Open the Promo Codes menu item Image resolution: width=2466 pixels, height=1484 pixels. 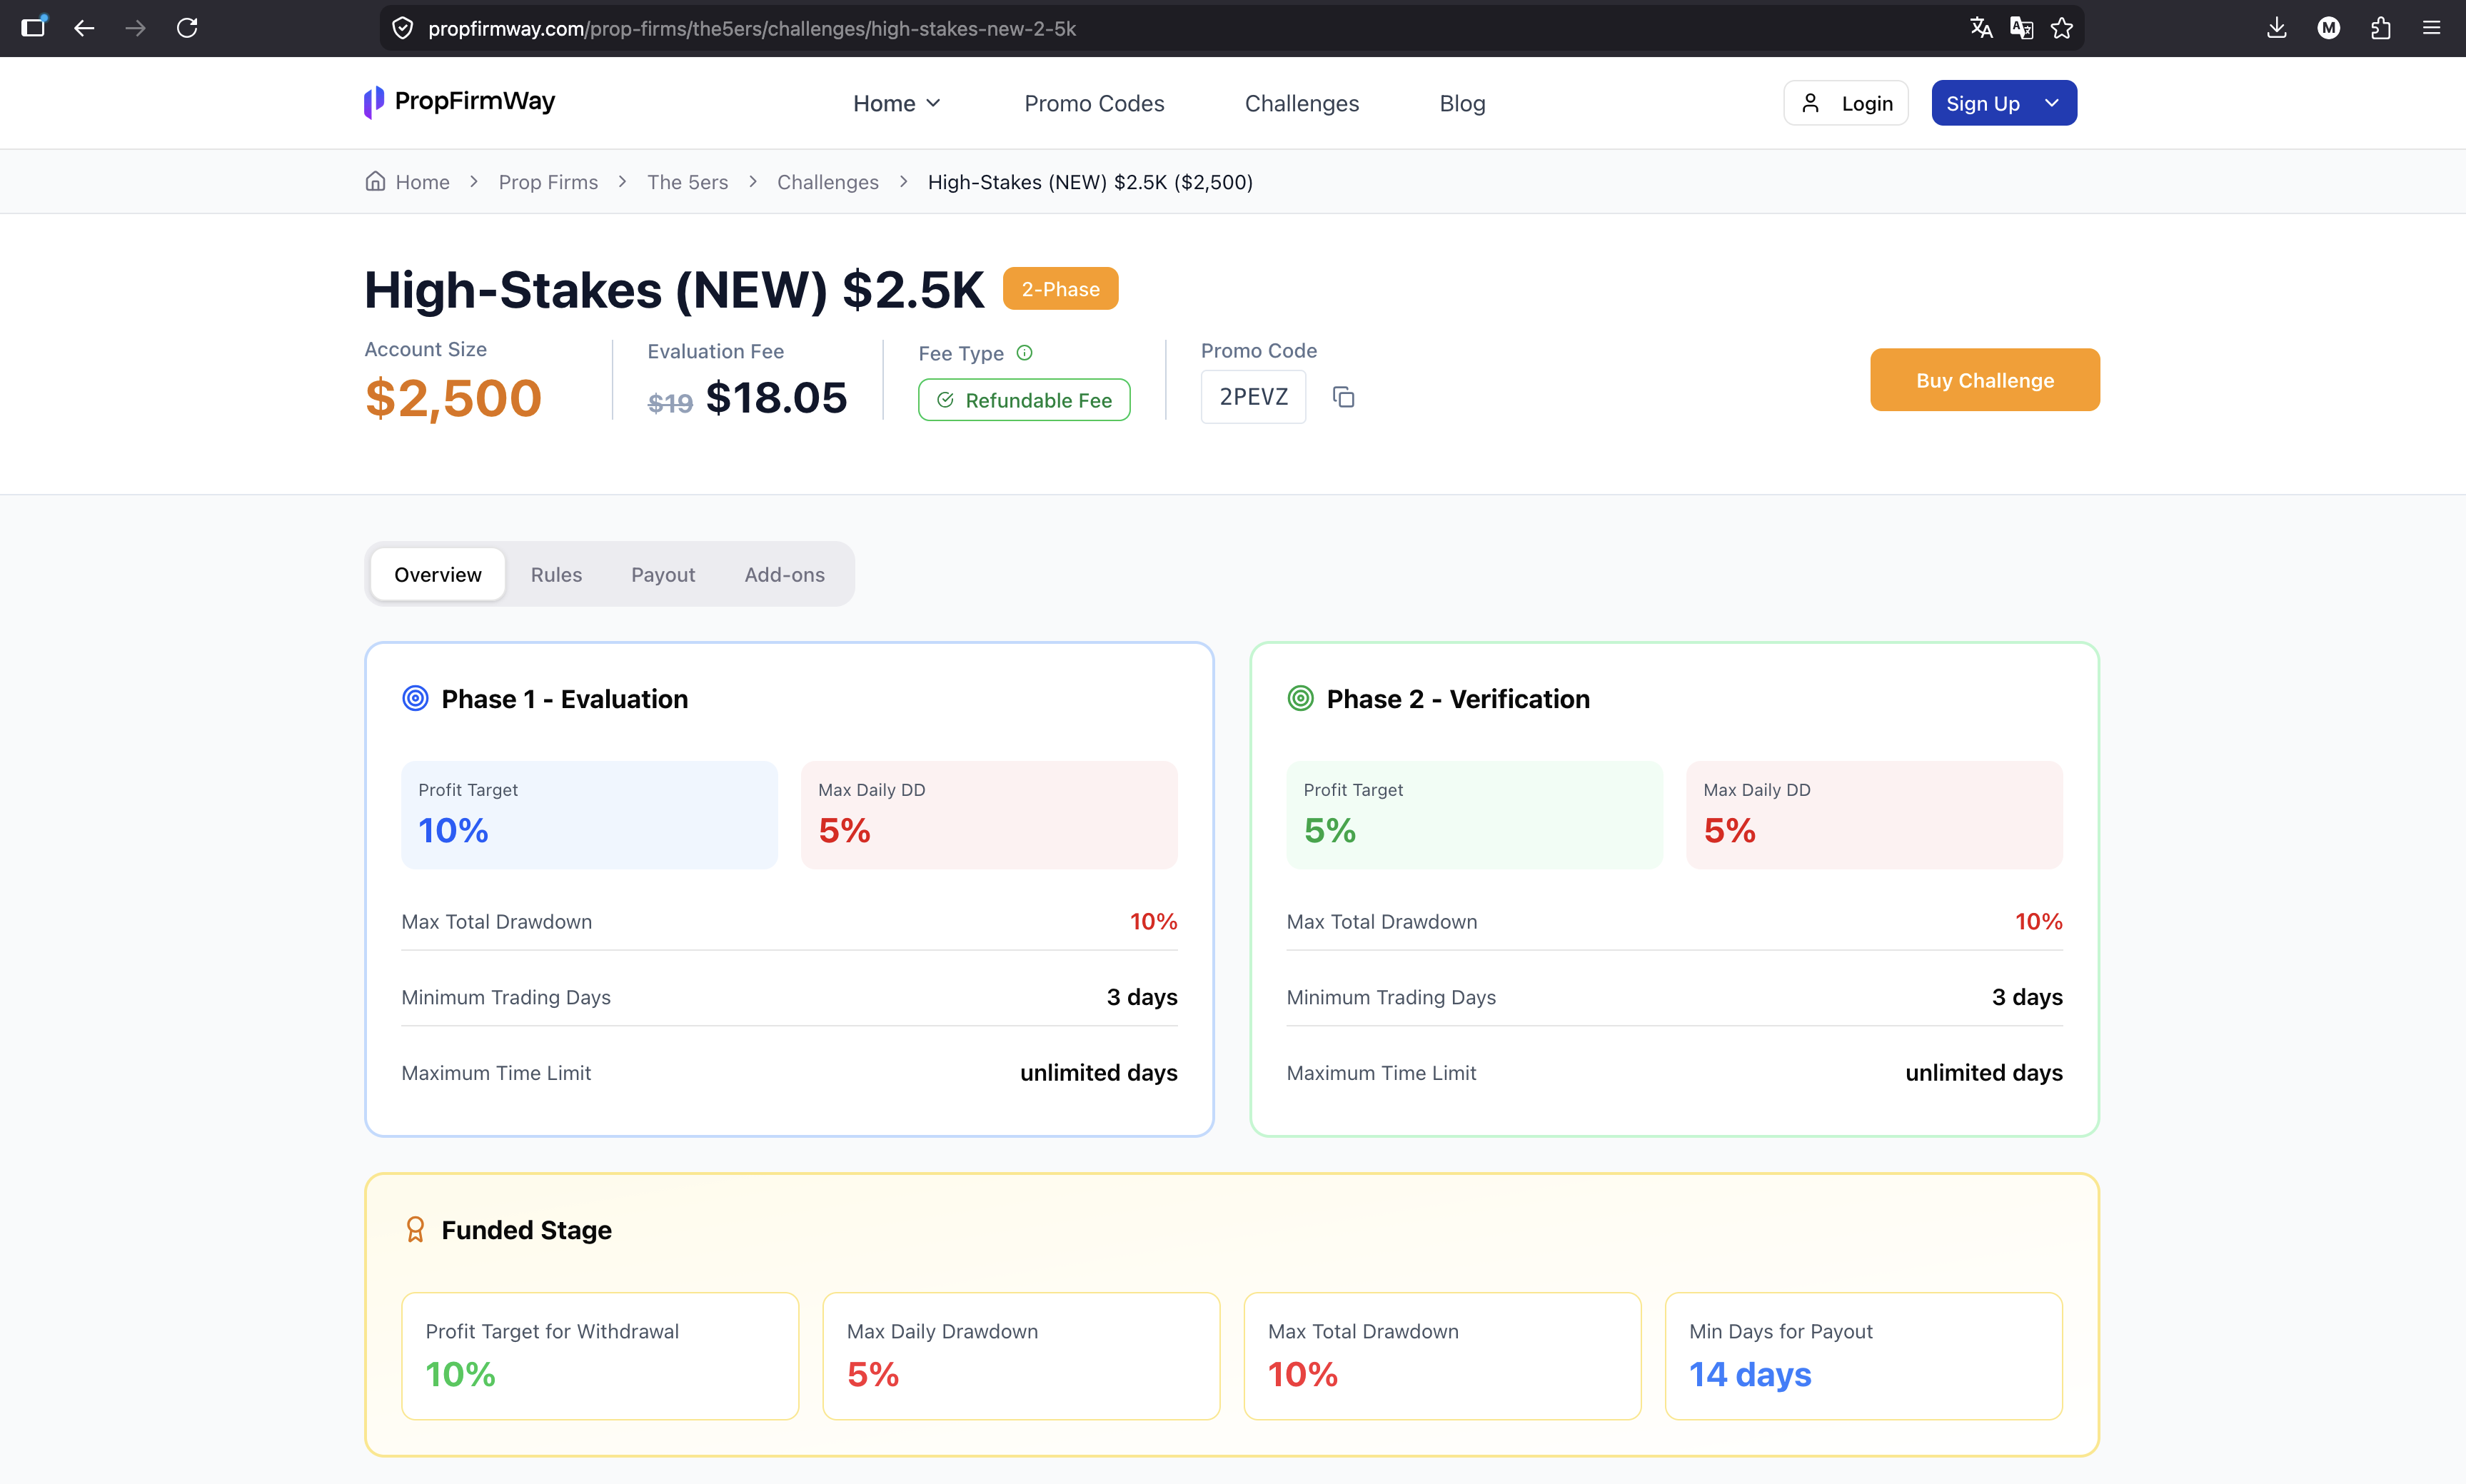tap(1094, 103)
